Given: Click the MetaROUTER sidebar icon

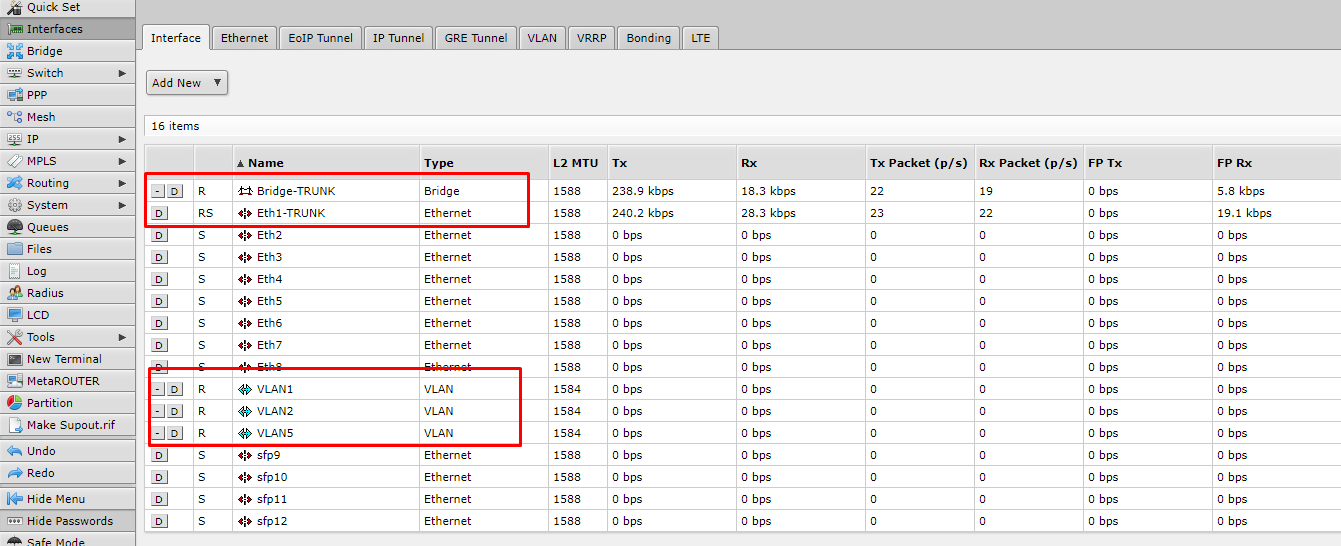Looking at the screenshot, I should [x=15, y=381].
